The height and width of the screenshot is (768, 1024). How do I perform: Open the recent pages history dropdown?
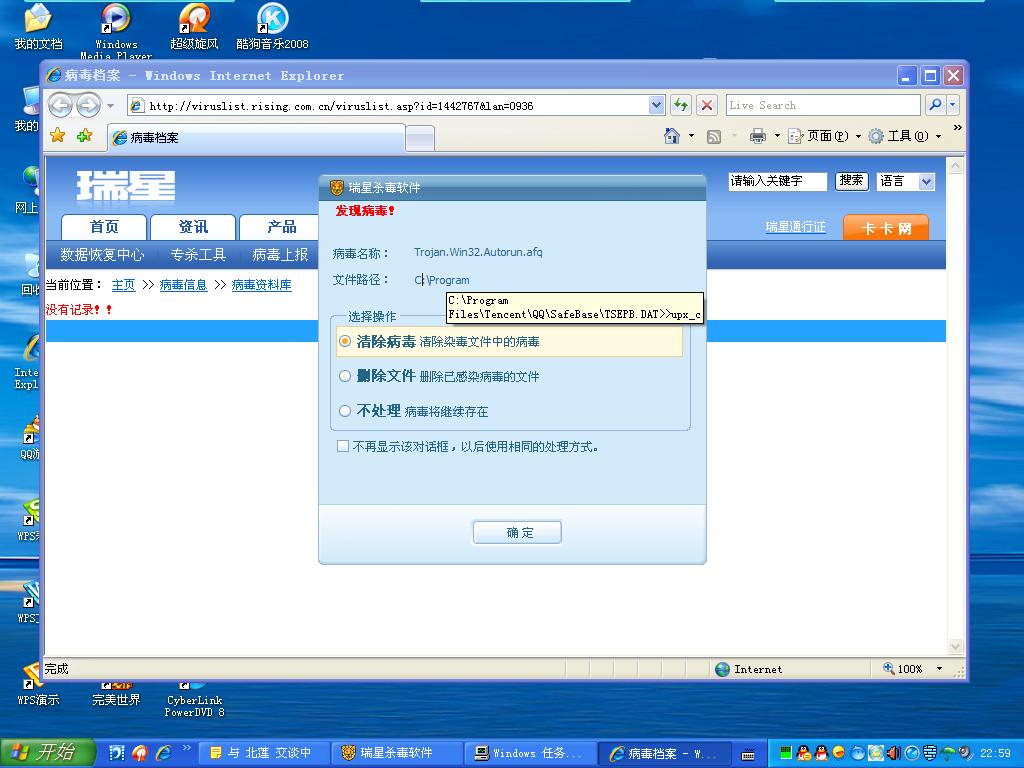click(110, 106)
